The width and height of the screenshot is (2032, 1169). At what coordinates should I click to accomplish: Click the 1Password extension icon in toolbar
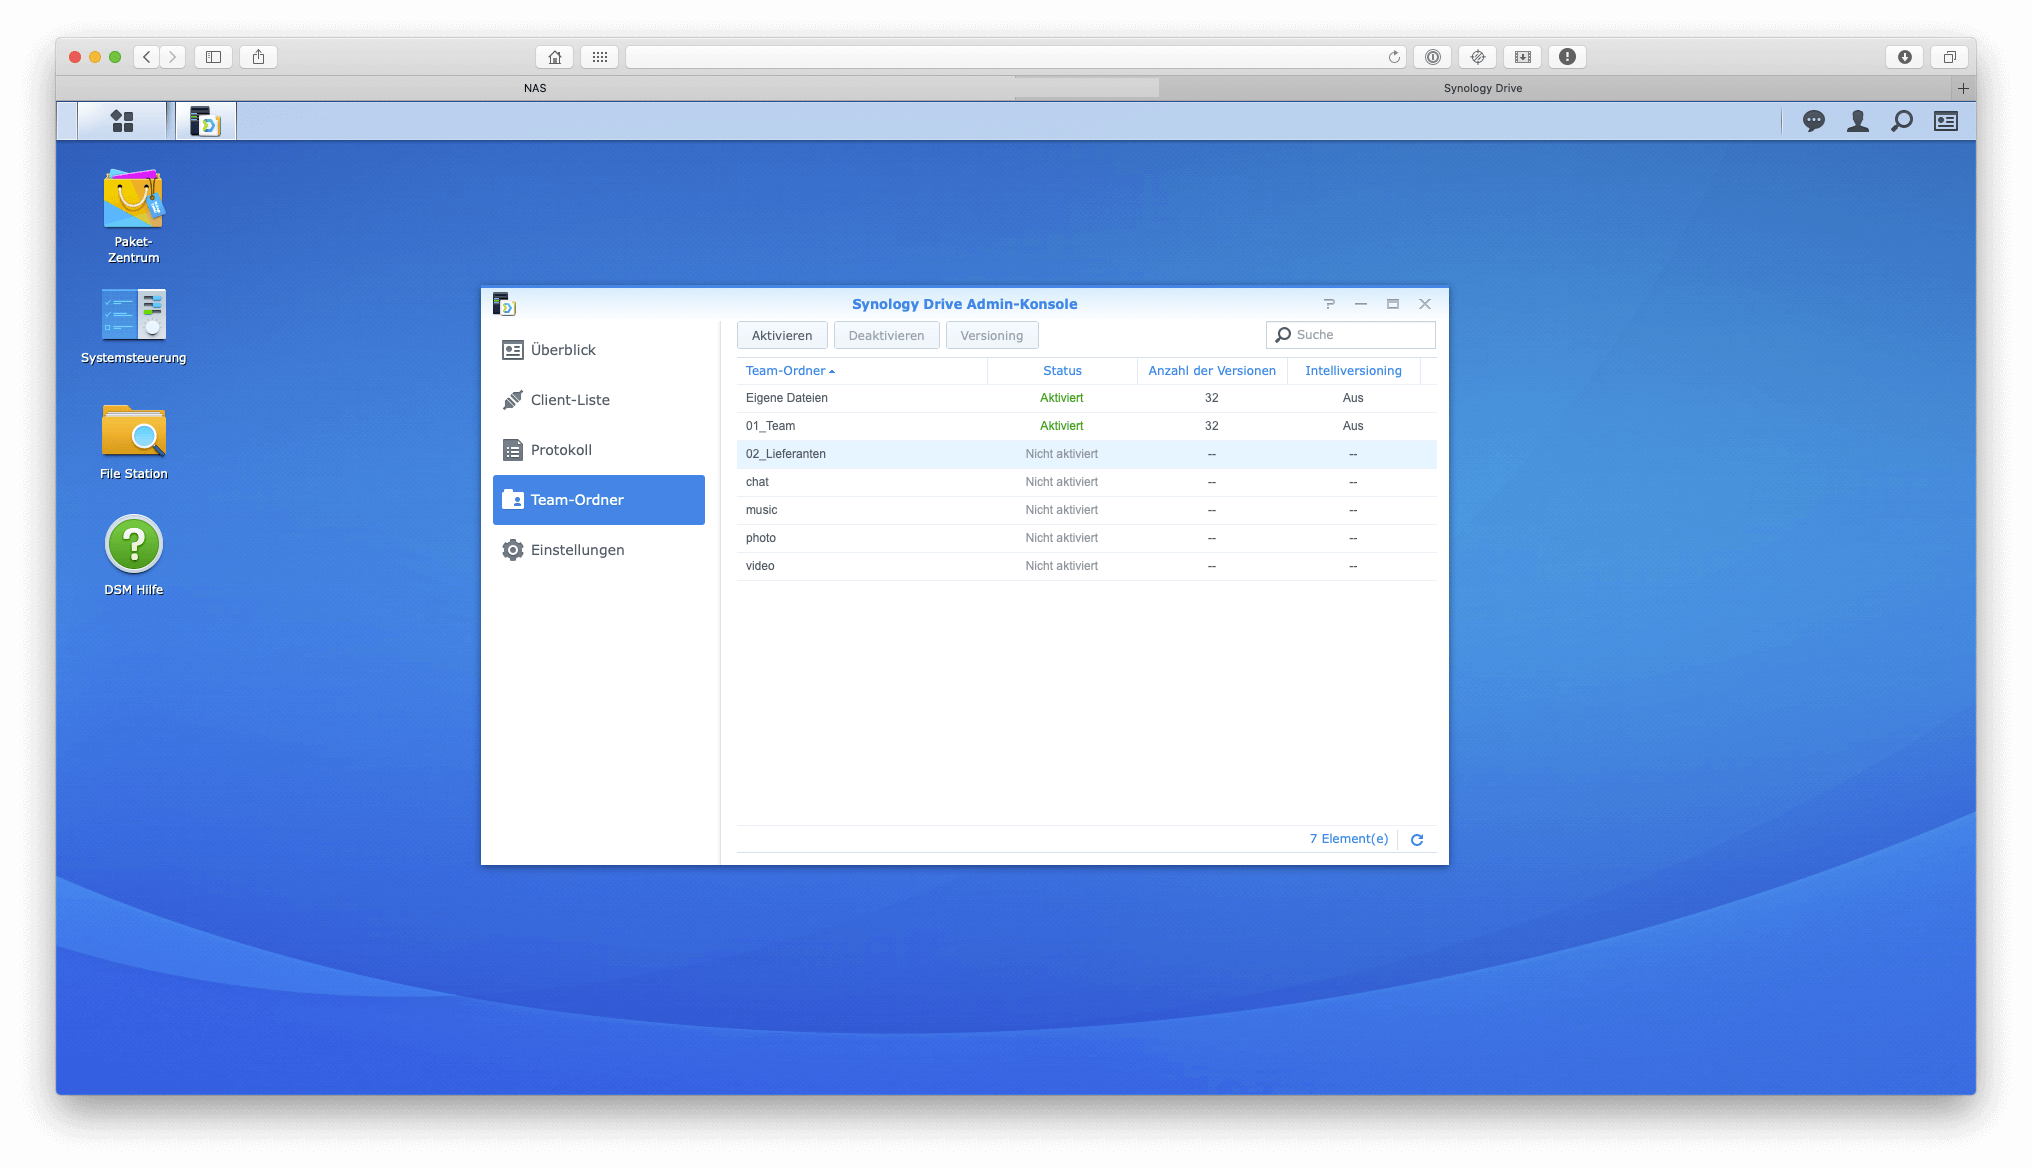pos(1432,57)
